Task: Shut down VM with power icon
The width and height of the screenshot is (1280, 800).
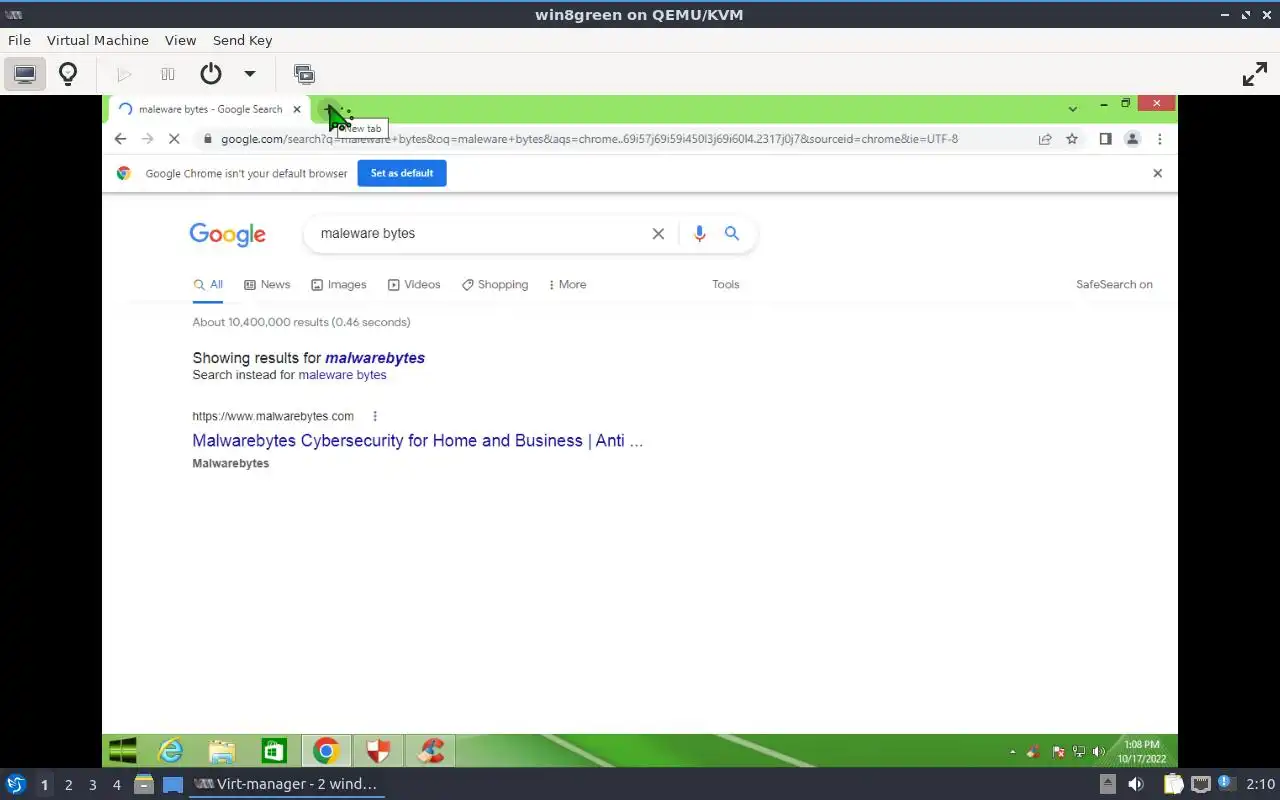Action: click(x=210, y=74)
